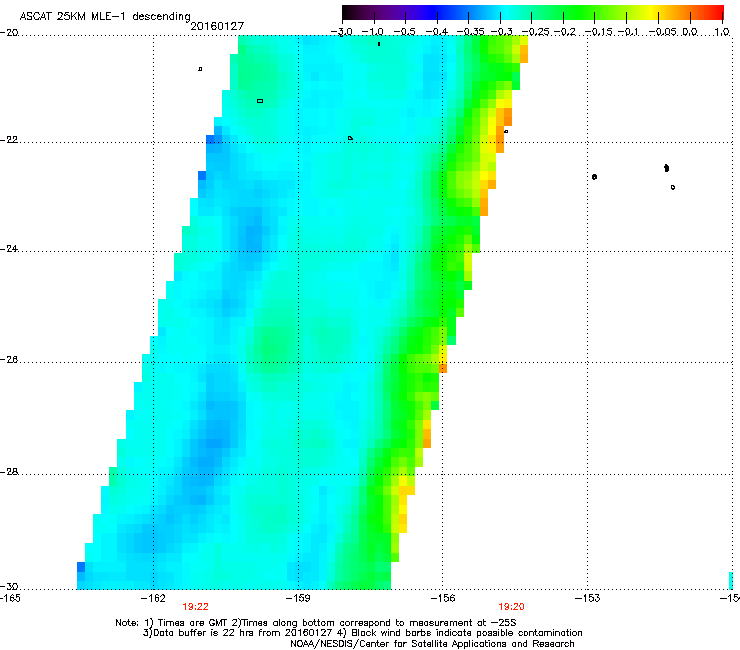
Task: Click the red time stamp 19:20
Action: tap(511, 607)
